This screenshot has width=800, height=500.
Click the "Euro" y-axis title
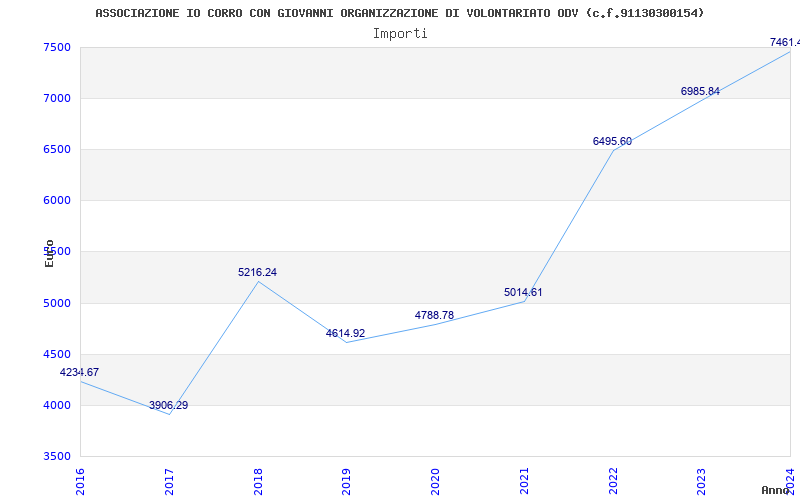coord(49,254)
